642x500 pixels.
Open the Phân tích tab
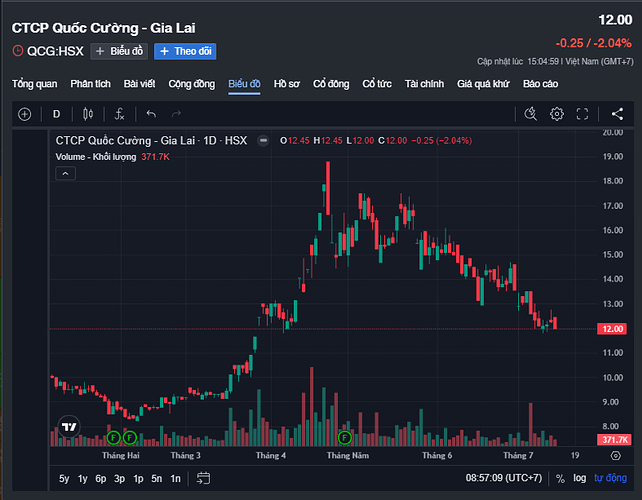tap(90, 84)
